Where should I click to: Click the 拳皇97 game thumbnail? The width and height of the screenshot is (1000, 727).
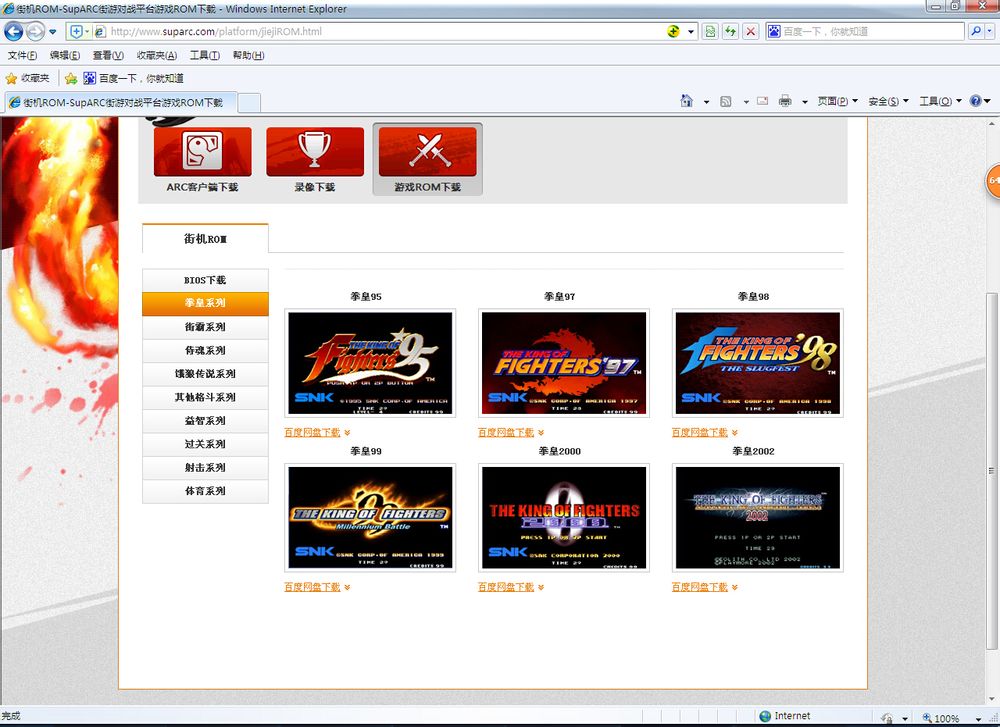564,363
